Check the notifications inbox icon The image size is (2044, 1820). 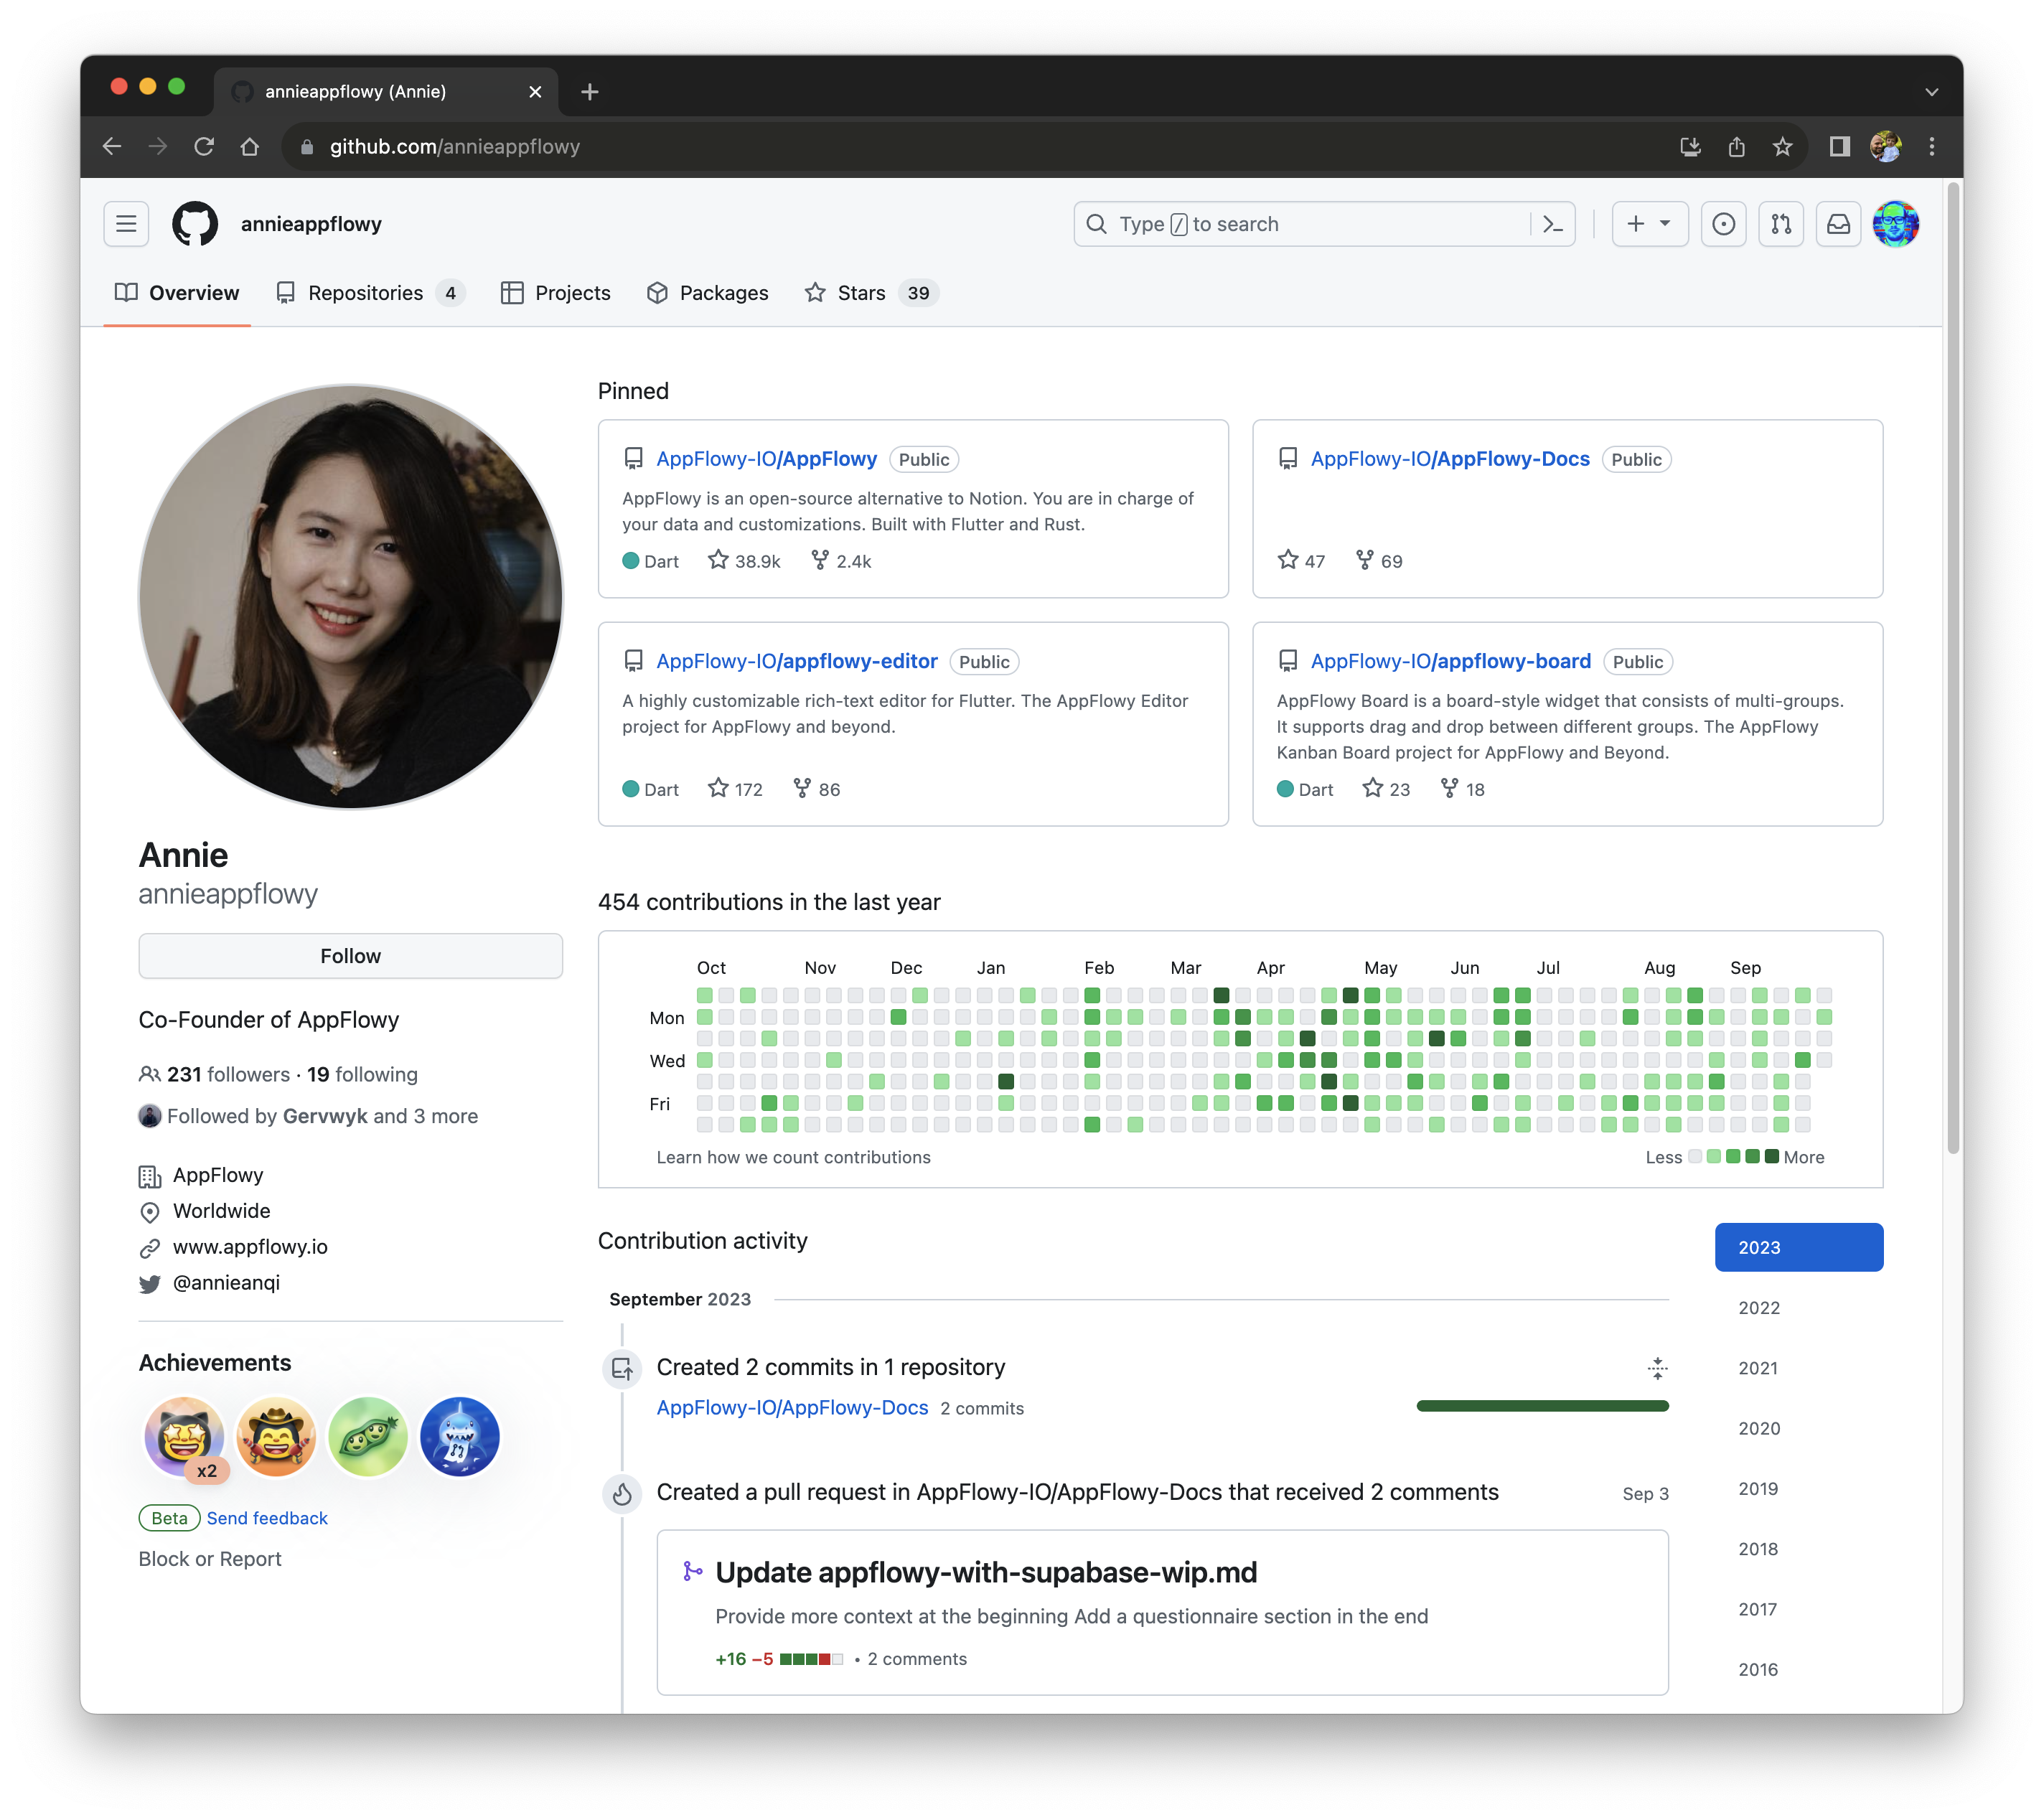(1838, 223)
